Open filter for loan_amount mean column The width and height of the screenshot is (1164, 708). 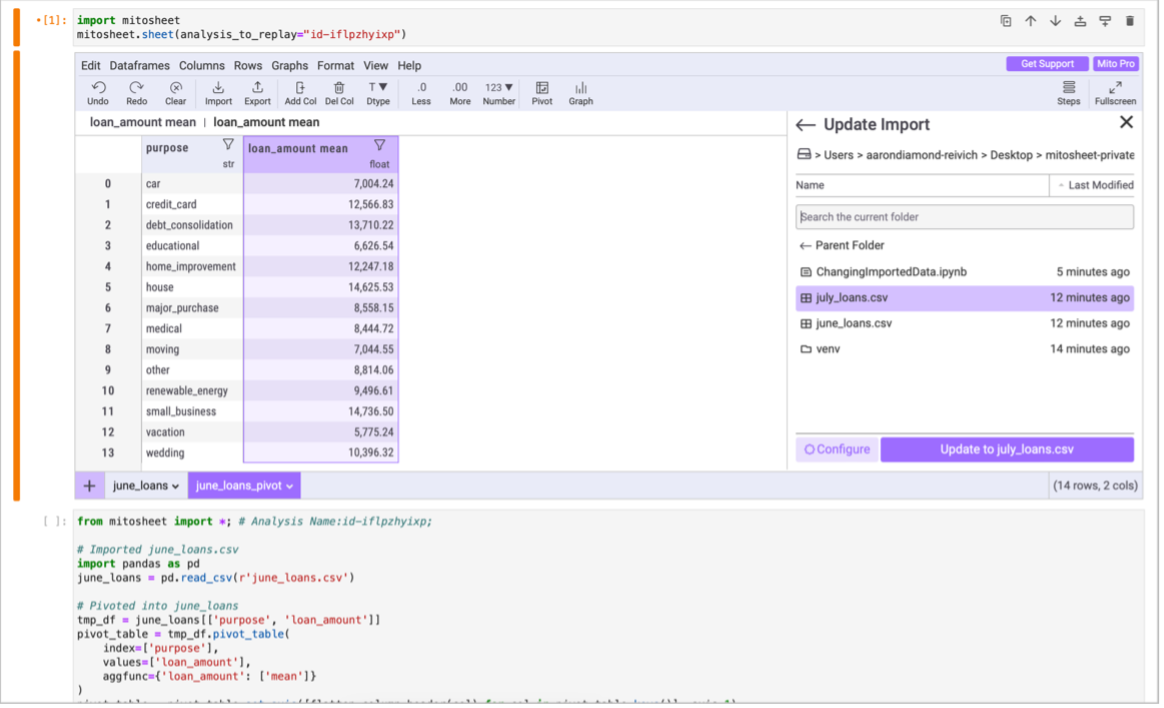[379, 146]
